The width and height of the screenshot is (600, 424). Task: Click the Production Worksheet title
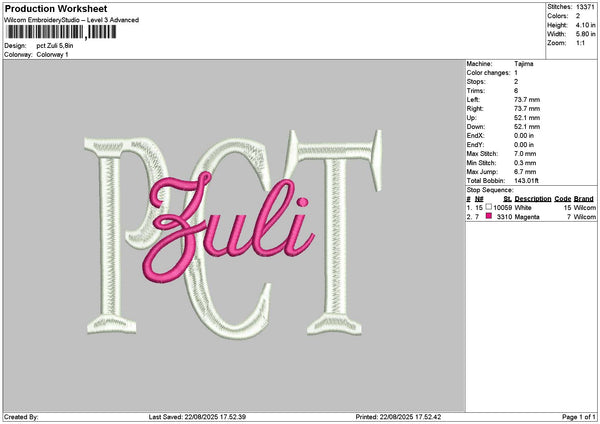coord(56,8)
